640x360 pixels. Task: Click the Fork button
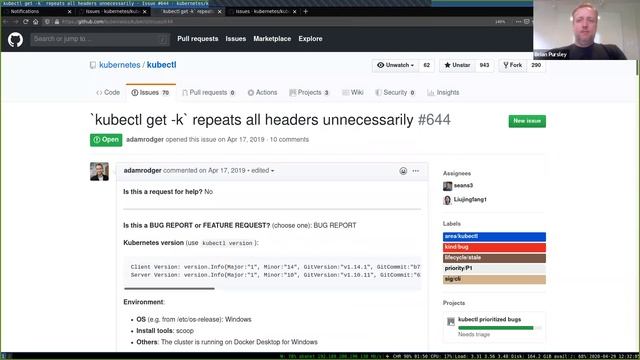pyautogui.click(x=513, y=65)
